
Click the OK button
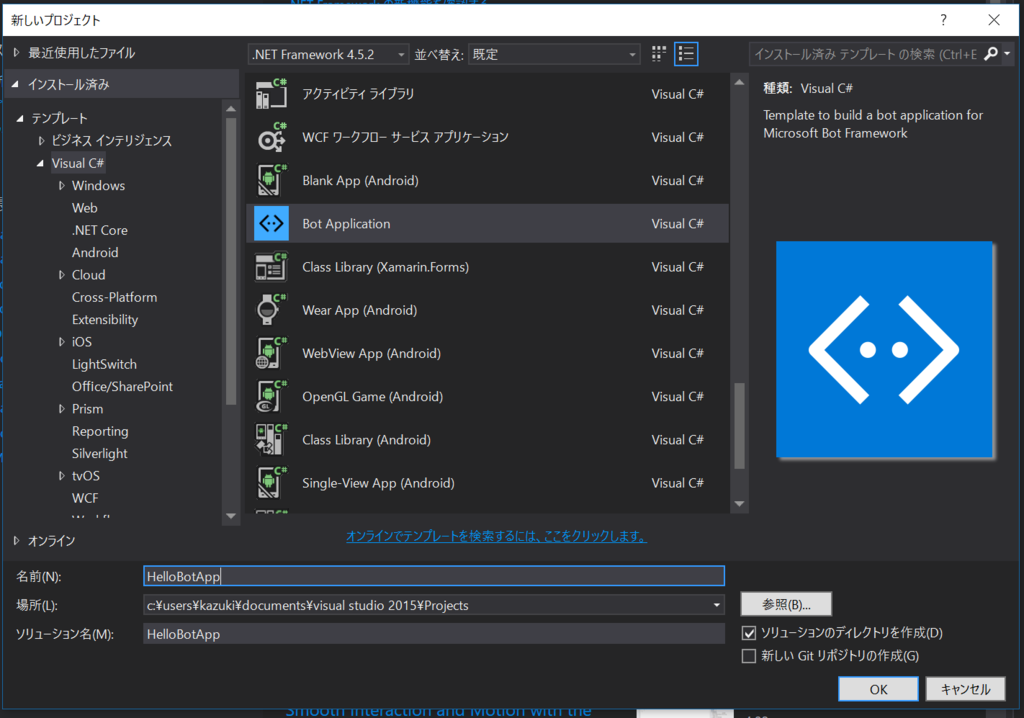point(878,689)
